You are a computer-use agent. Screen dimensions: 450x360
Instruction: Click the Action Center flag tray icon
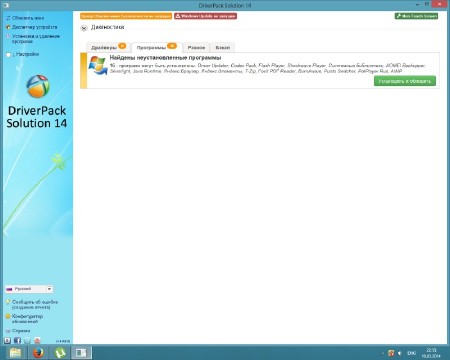pos(391,353)
